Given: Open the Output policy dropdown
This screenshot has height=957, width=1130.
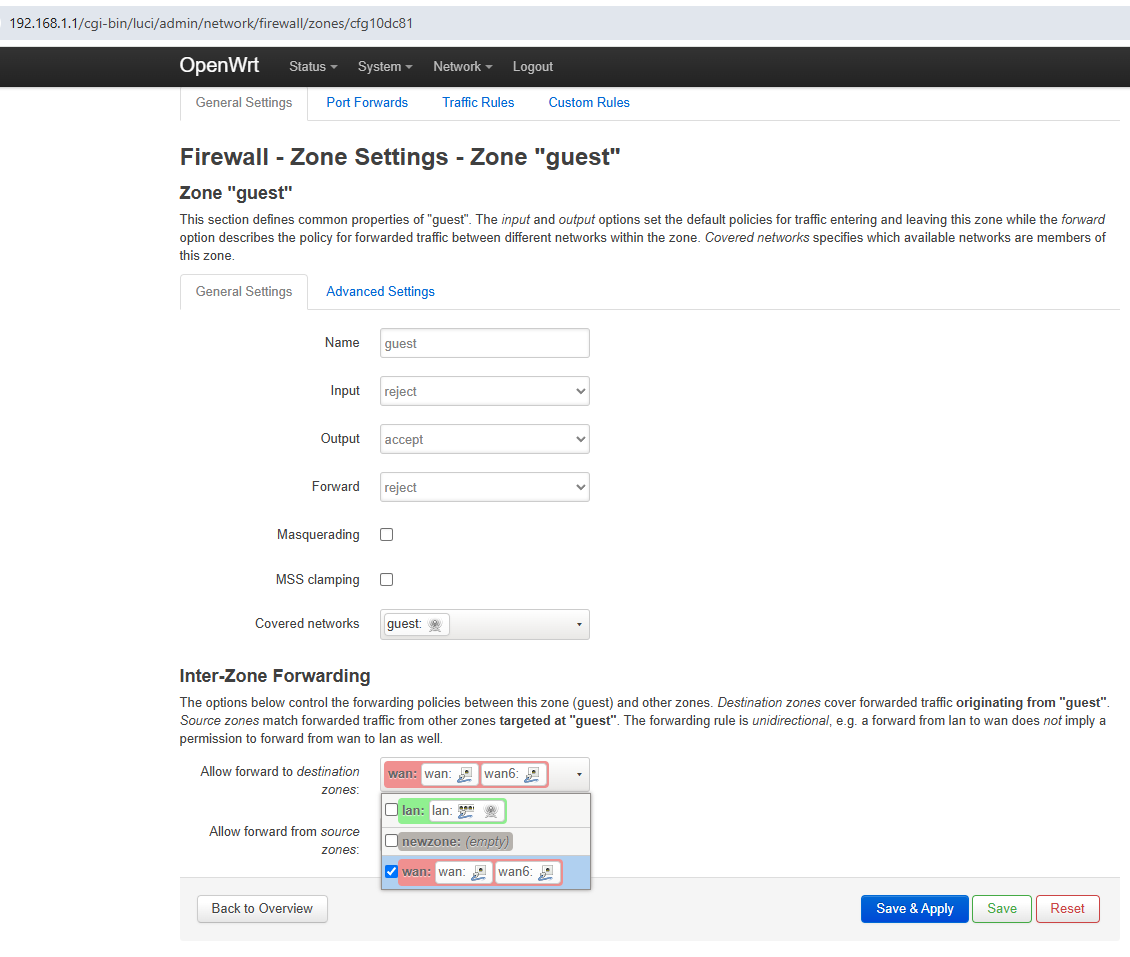Looking at the screenshot, I should pyautogui.click(x=484, y=439).
